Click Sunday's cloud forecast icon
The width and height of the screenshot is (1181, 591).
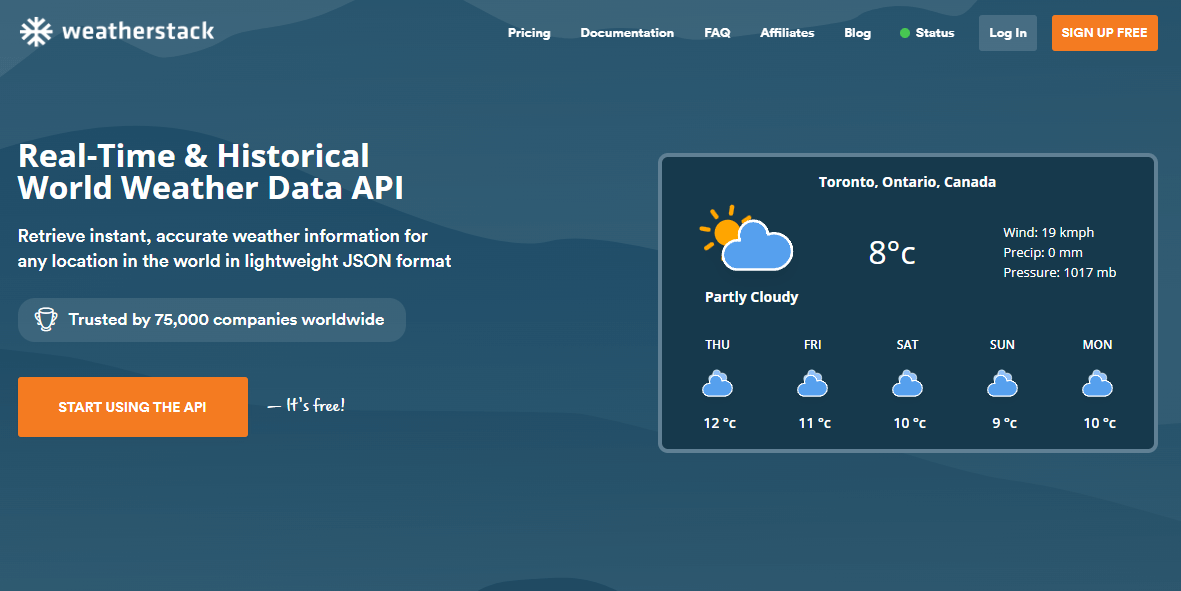[x=1002, y=384]
